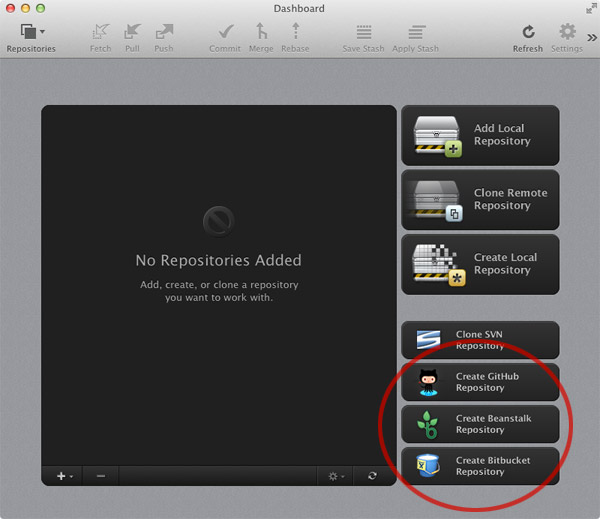Select Clone SVN Repository
The width and height of the screenshot is (600, 519).
480,340
